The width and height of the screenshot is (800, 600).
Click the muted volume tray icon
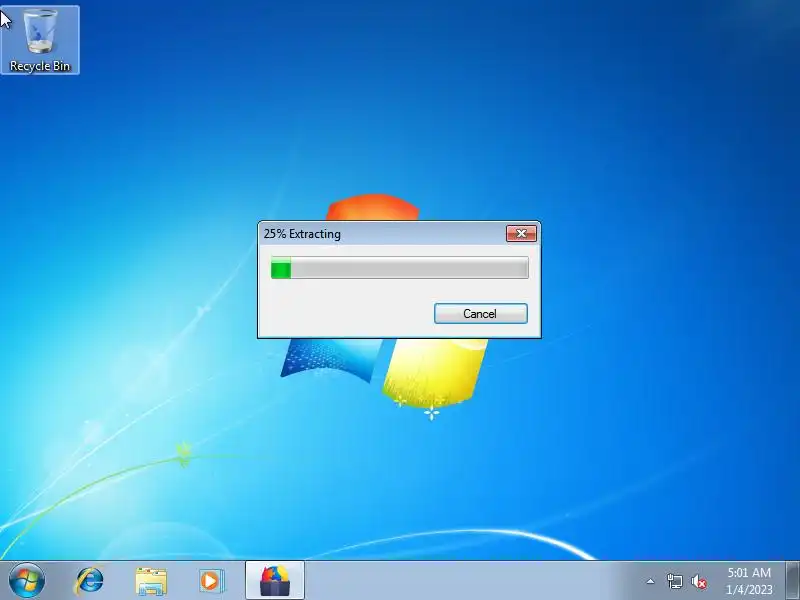699,581
